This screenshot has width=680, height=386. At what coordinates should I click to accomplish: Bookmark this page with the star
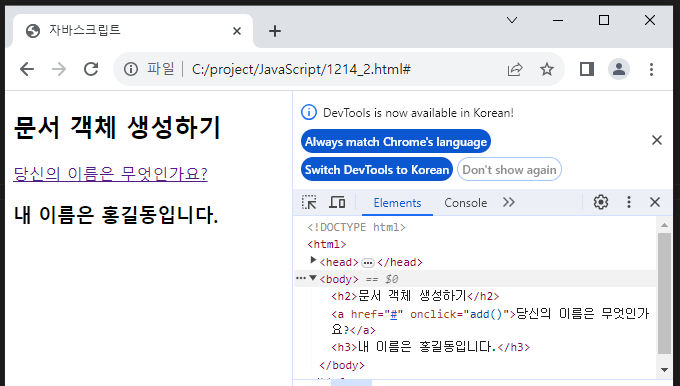547,69
